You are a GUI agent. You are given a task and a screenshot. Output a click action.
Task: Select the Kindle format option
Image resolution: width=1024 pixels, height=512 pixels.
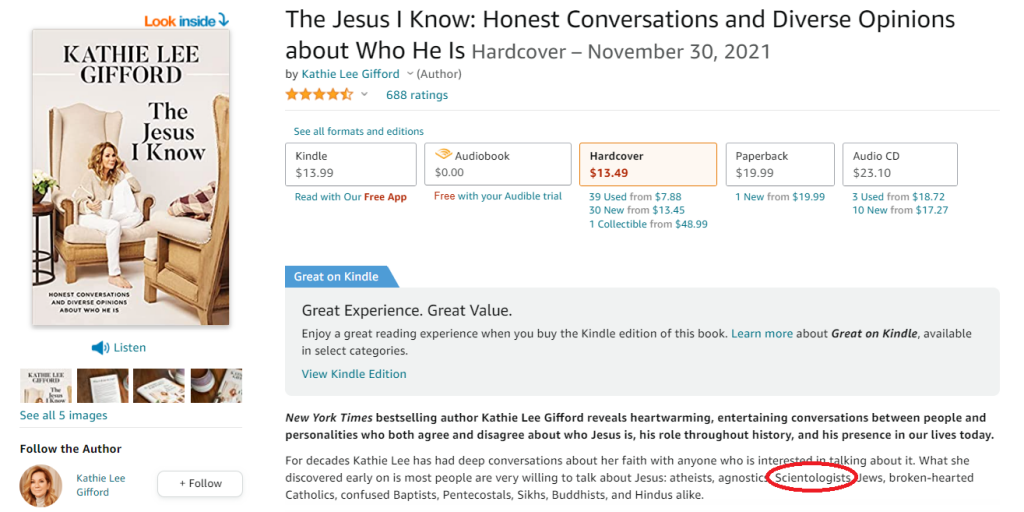click(351, 165)
